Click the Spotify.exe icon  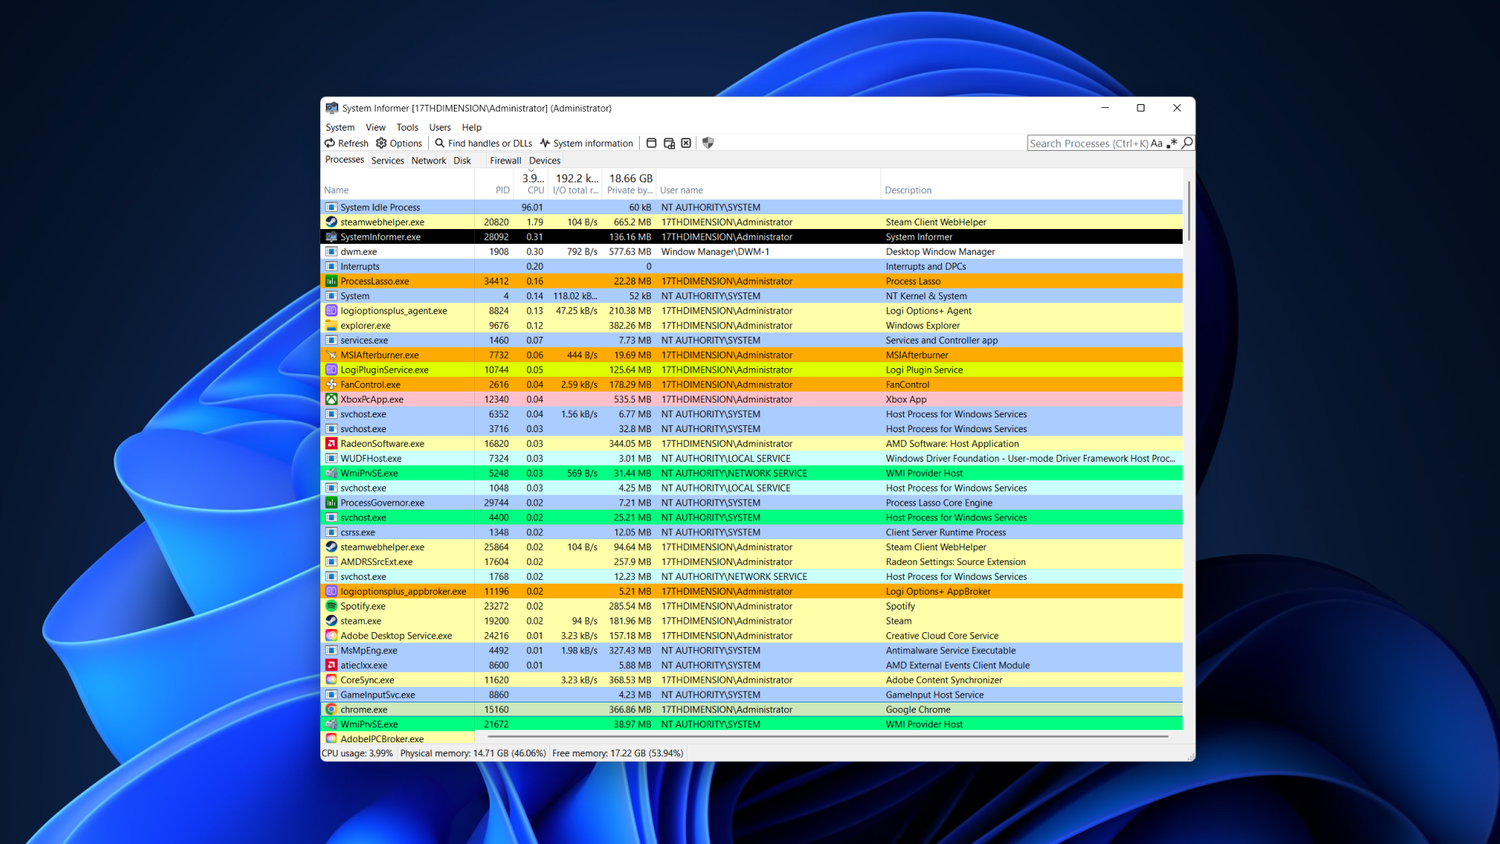331,606
